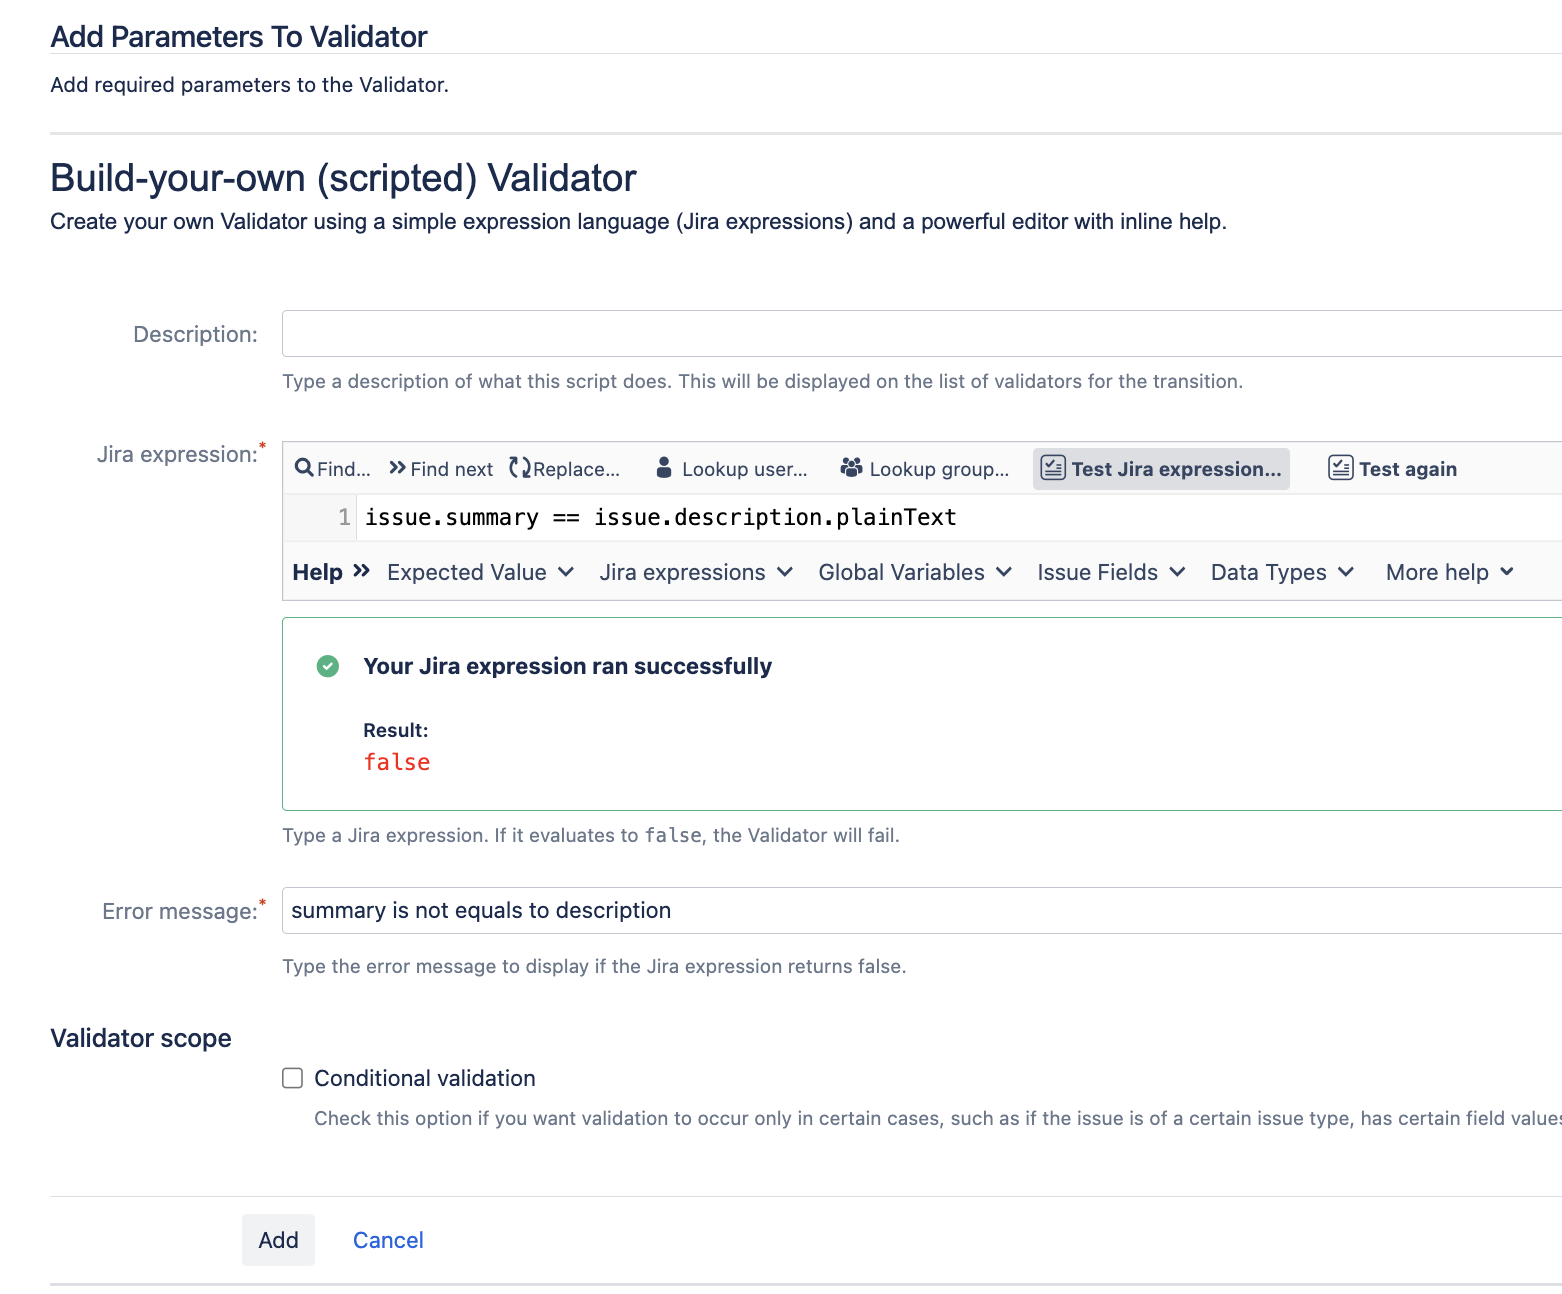Enable the Conditional validation checkbox
Image resolution: width=1562 pixels, height=1294 pixels.
click(293, 1078)
